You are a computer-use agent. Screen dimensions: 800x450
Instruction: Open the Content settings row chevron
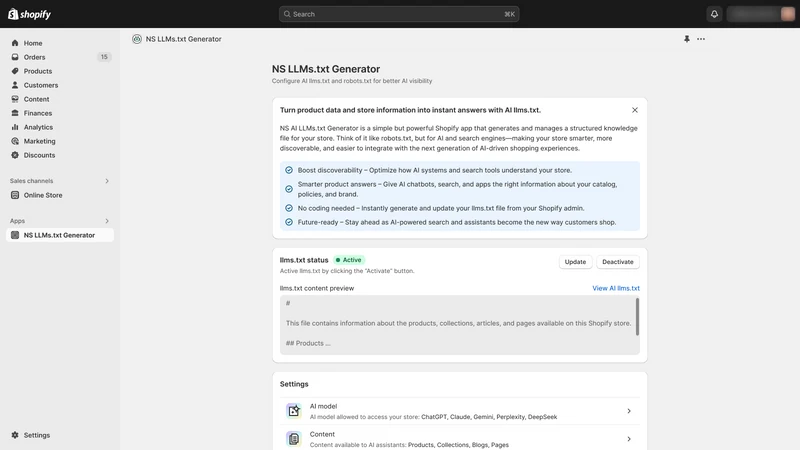[629, 439]
